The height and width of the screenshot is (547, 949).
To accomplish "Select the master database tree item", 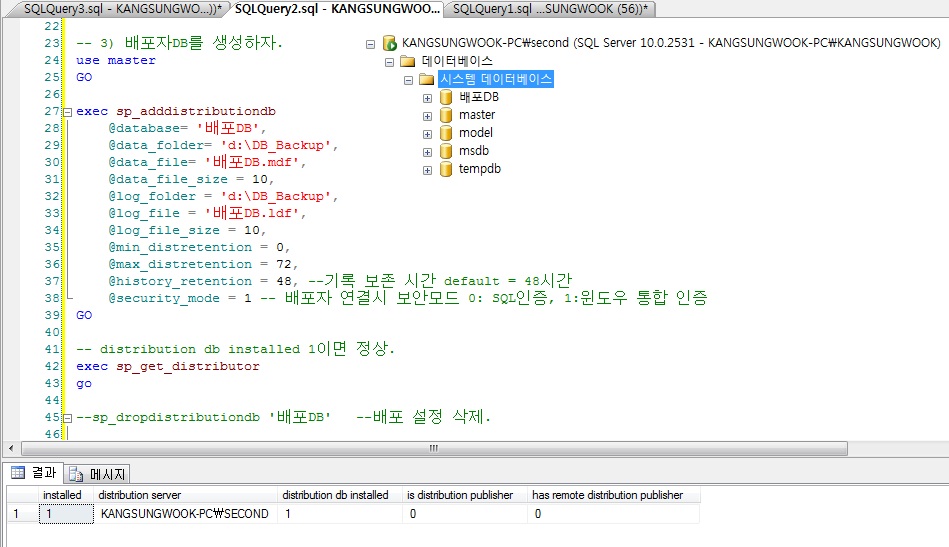I will coord(477,115).
